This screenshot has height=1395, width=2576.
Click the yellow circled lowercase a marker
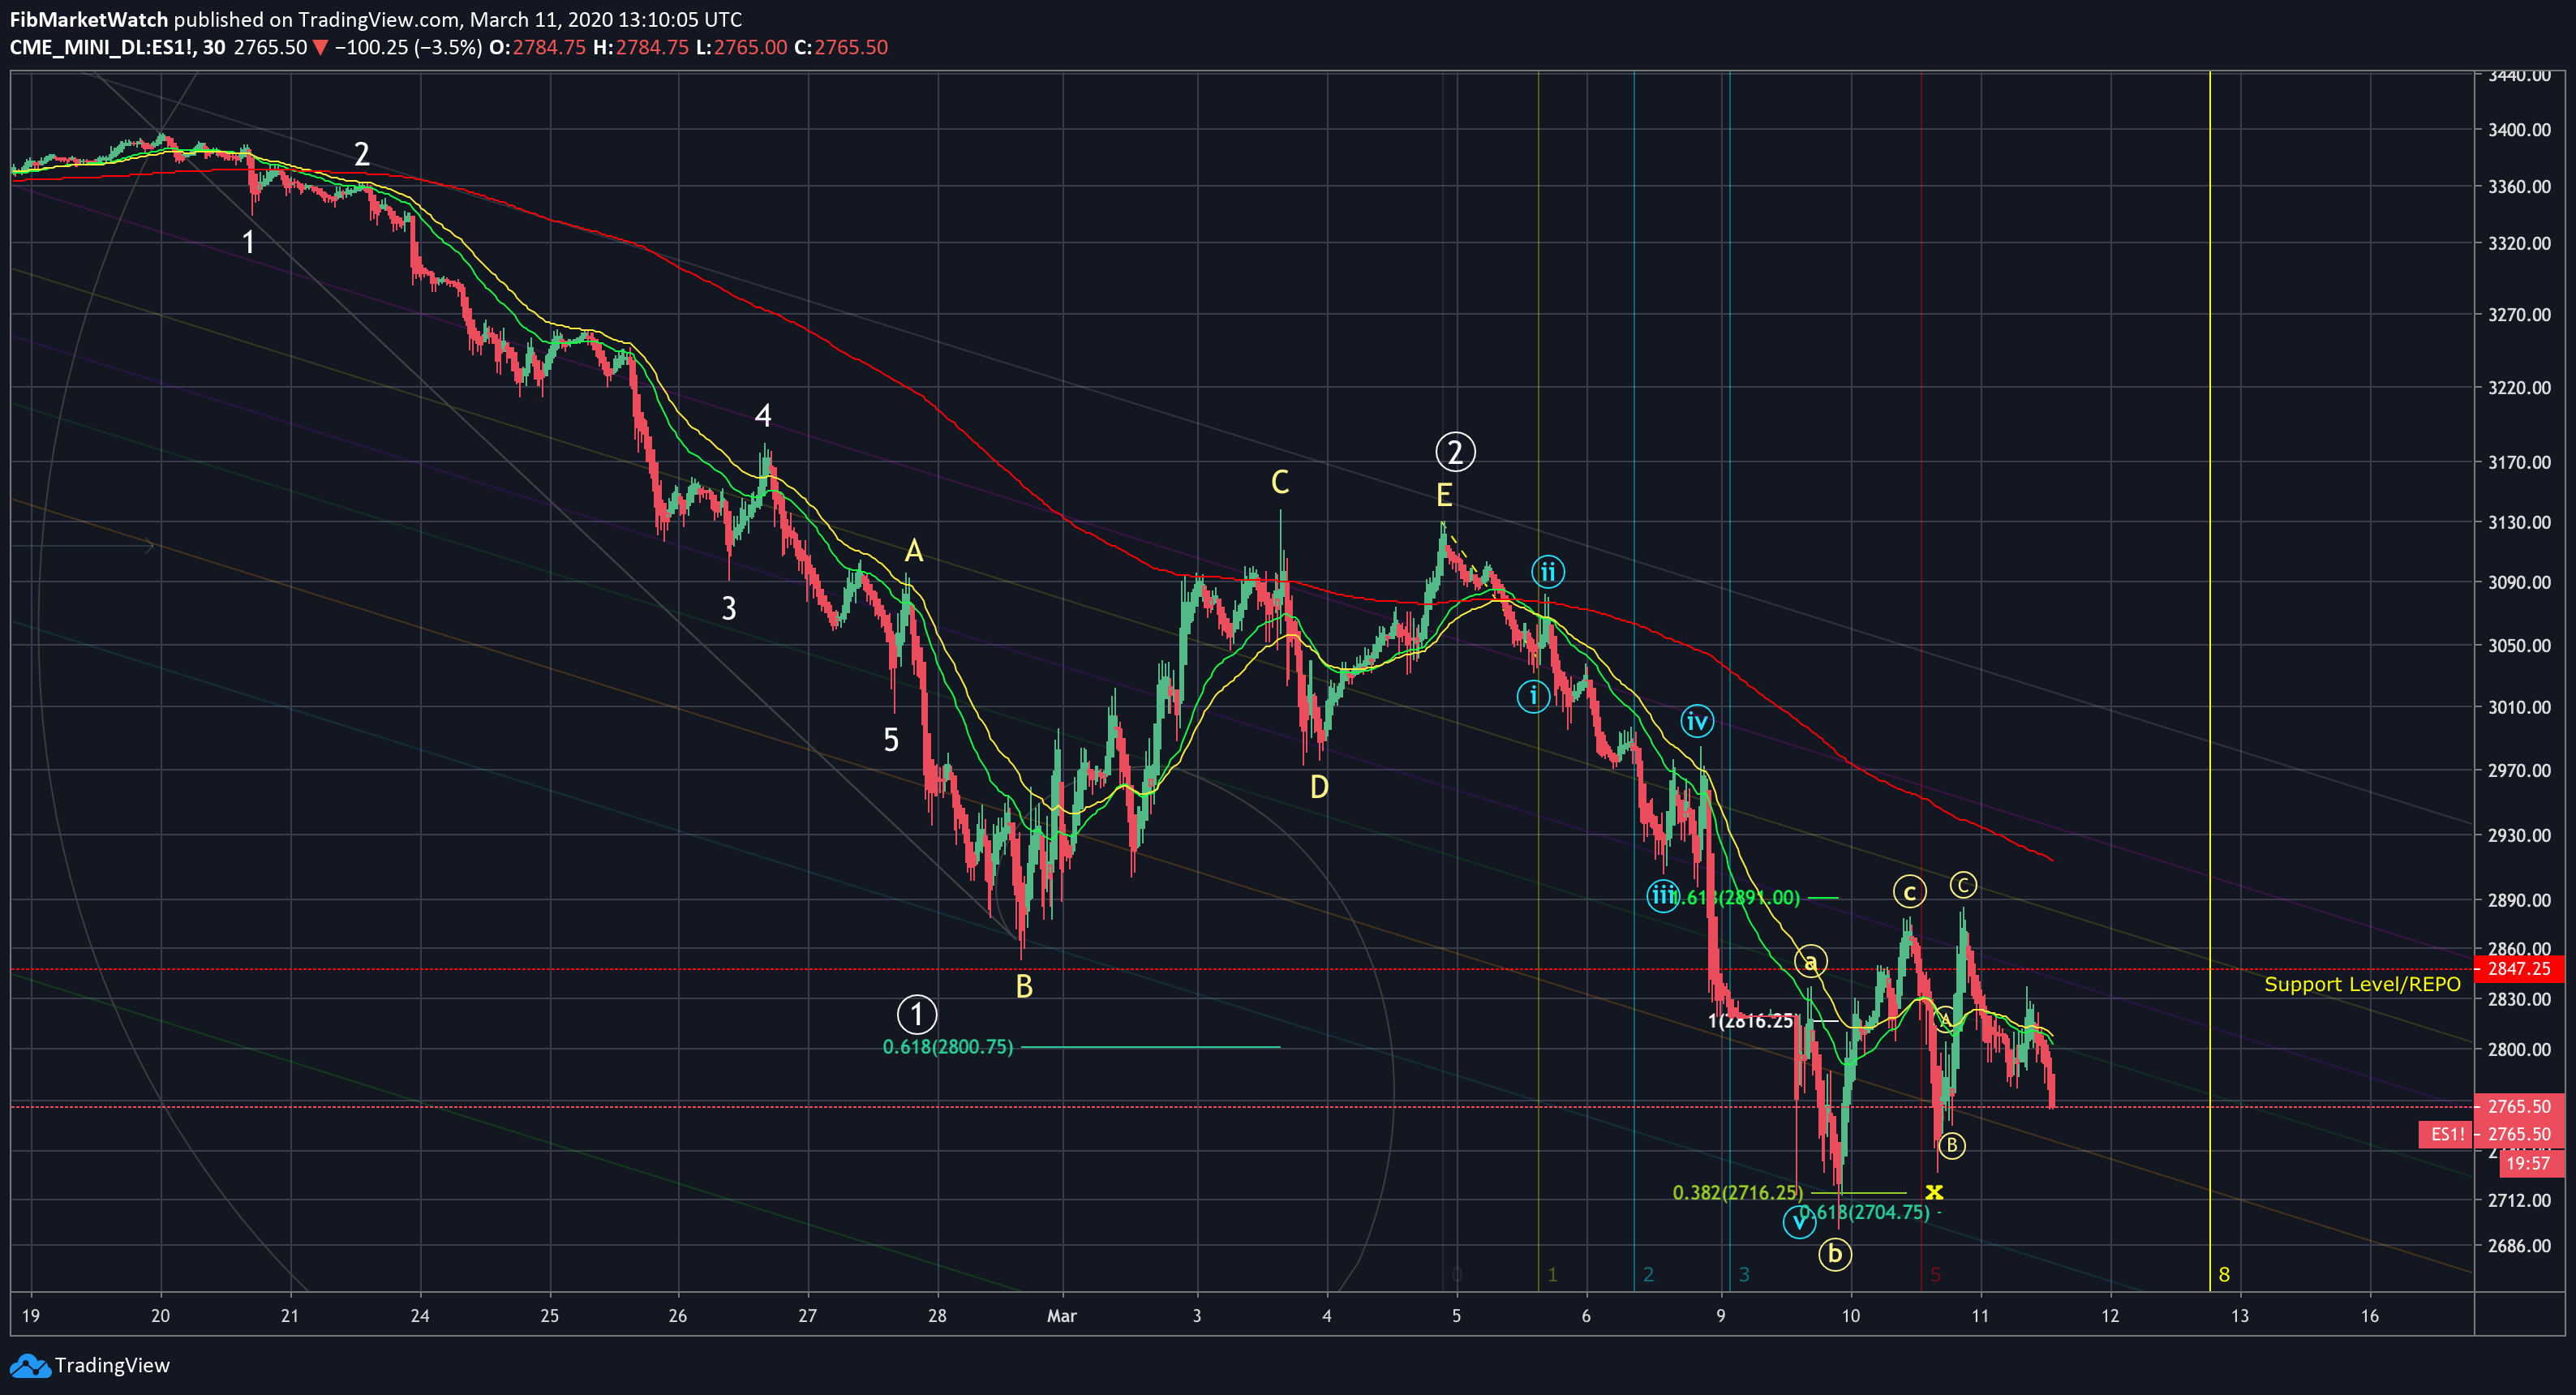pyautogui.click(x=1810, y=962)
